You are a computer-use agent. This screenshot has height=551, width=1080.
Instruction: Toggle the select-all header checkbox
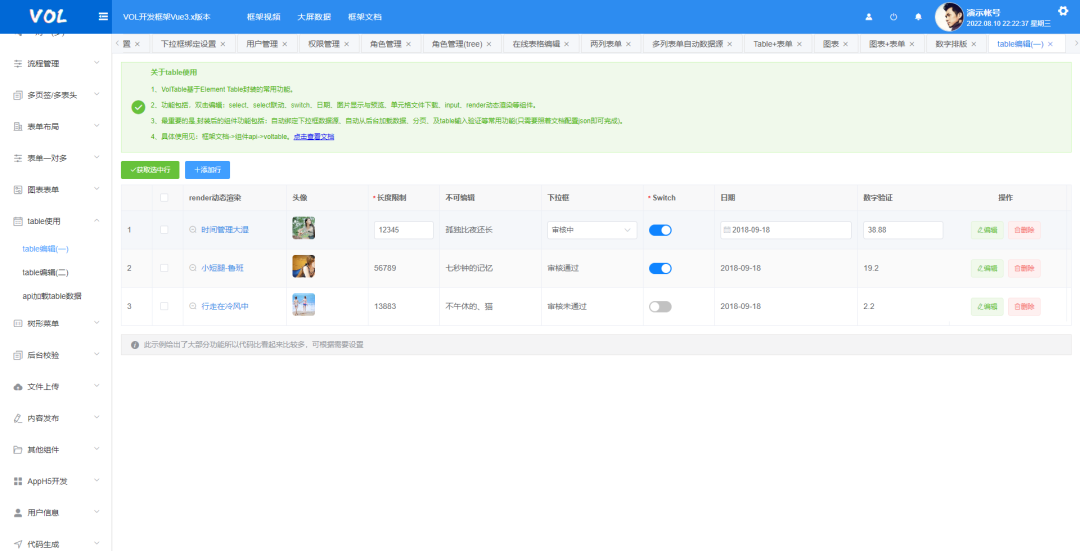(164, 198)
